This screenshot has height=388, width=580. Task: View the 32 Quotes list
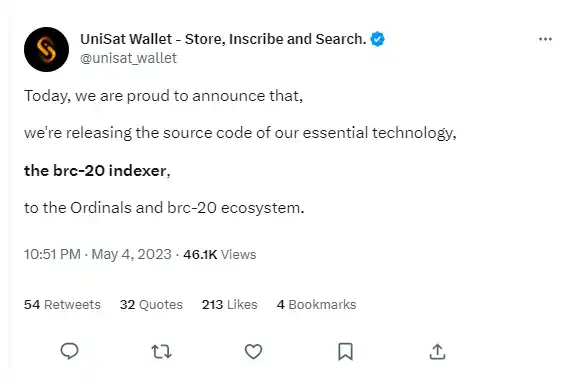(151, 304)
